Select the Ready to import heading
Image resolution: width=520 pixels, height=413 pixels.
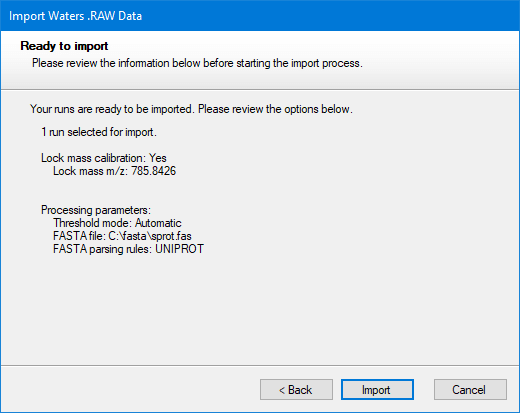tap(64, 46)
